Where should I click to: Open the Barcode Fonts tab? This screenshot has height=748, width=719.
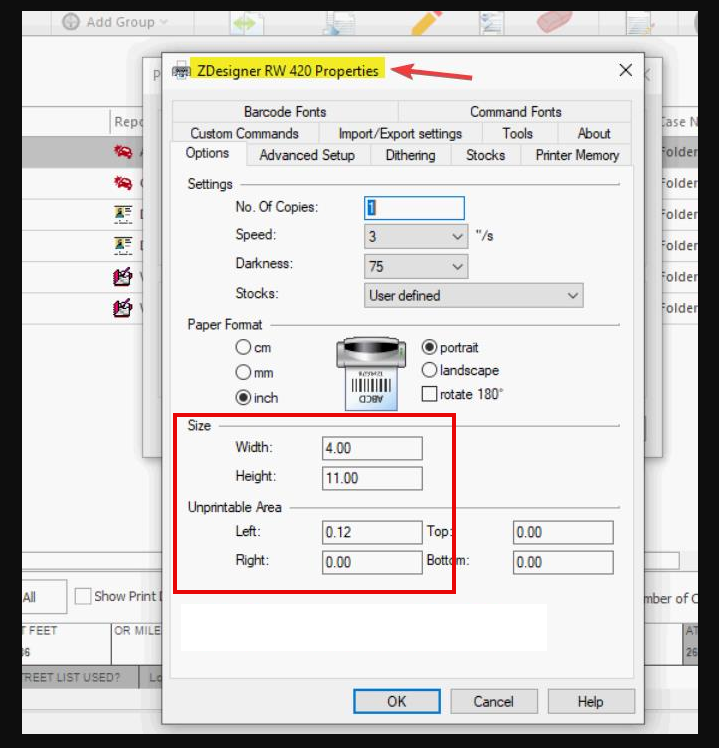pyautogui.click(x=285, y=112)
